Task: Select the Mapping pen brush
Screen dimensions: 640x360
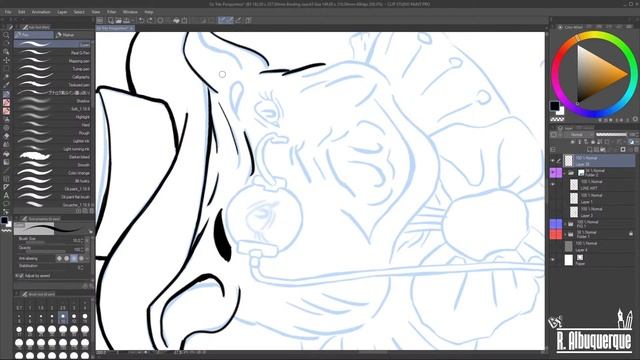Action: click(x=54, y=61)
